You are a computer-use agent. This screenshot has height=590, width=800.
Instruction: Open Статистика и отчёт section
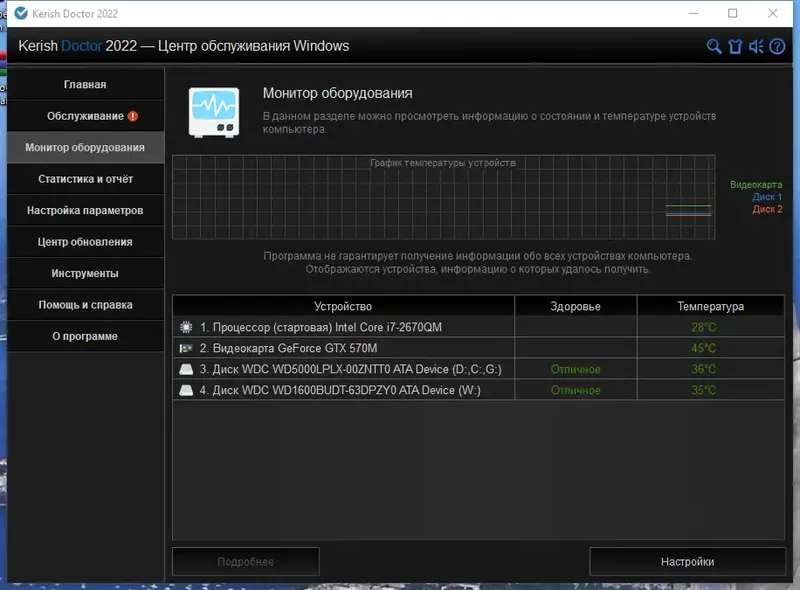pos(85,179)
